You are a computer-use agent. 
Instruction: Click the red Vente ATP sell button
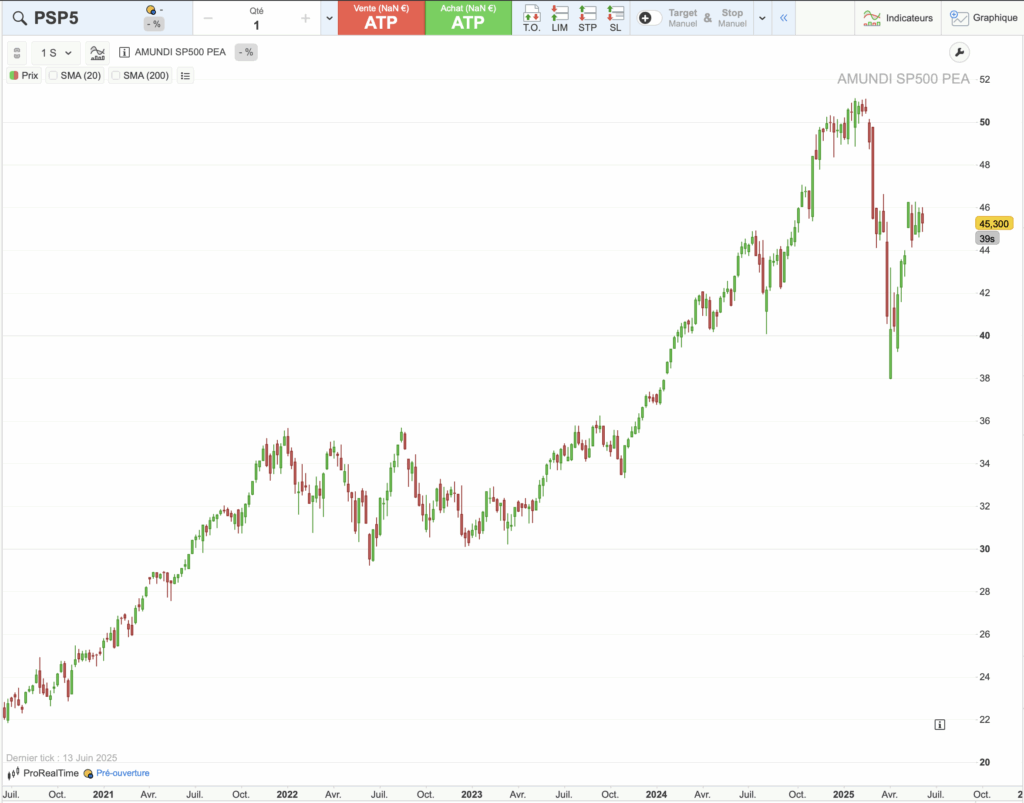coord(381,18)
